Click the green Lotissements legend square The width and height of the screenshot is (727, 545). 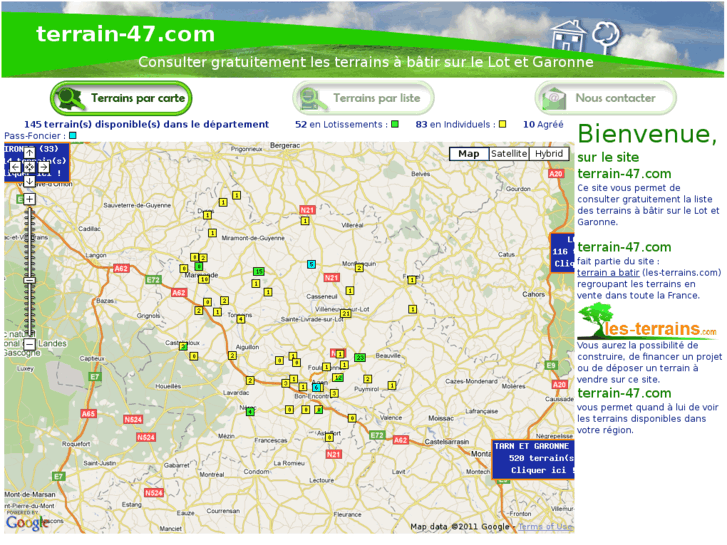(395, 124)
